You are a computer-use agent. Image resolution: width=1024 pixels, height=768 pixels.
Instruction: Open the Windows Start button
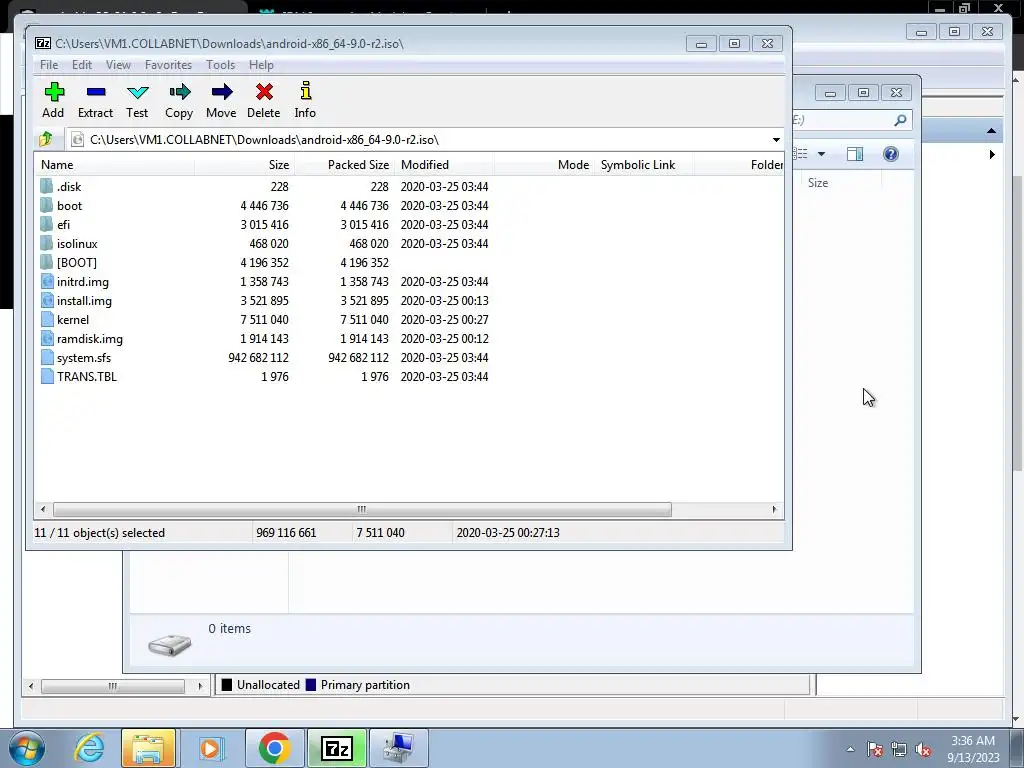point(26,748)
